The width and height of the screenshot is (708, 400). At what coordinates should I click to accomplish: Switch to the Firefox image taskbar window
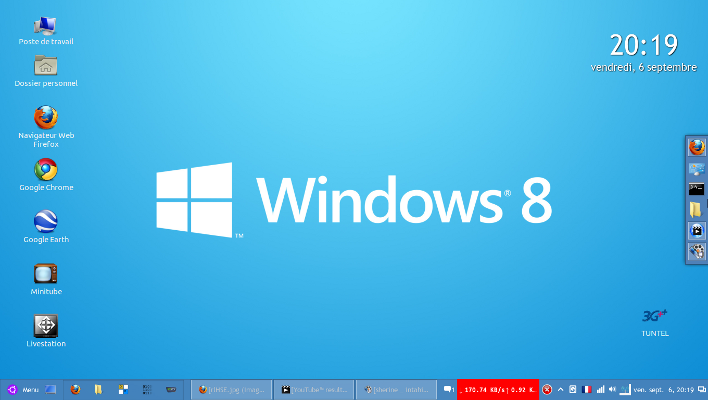[232, 389]
